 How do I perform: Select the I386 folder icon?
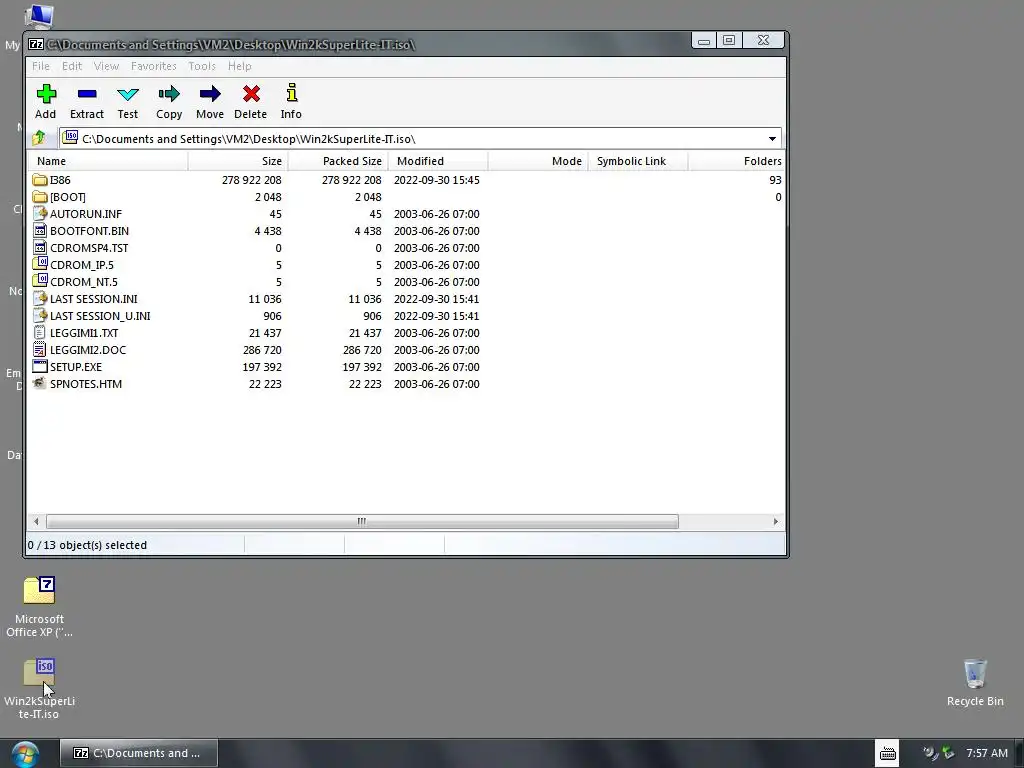pyautogui.click(x=40, y=180)
